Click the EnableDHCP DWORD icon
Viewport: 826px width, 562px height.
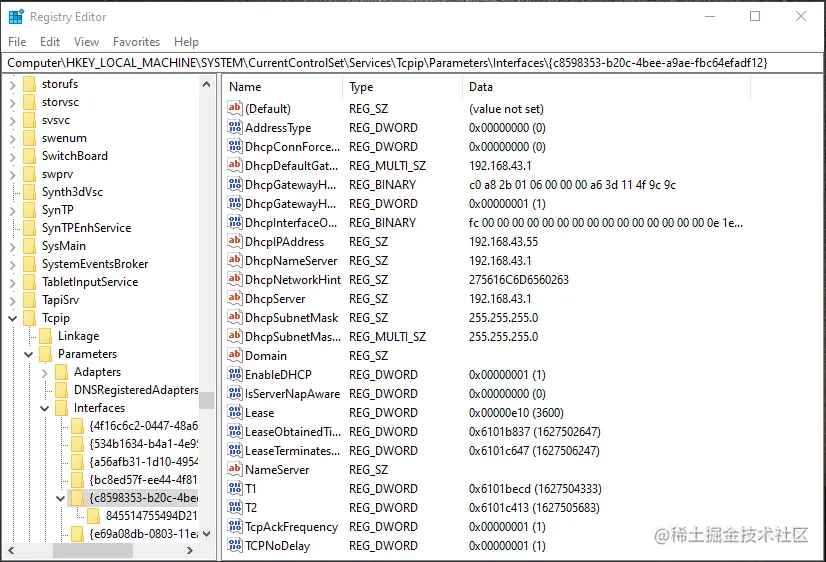click(234, 374)
